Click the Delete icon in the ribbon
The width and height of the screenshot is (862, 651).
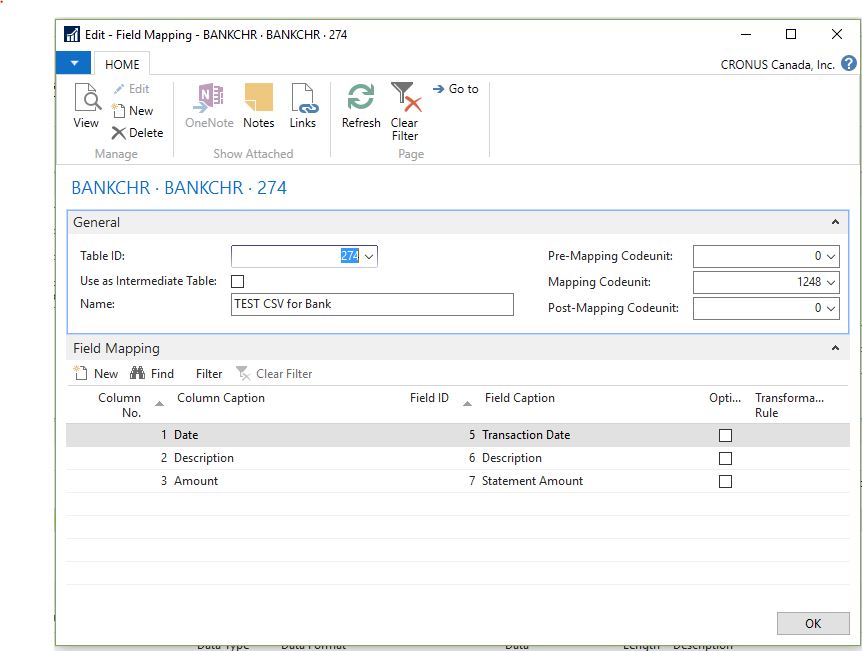pos(119,133)
